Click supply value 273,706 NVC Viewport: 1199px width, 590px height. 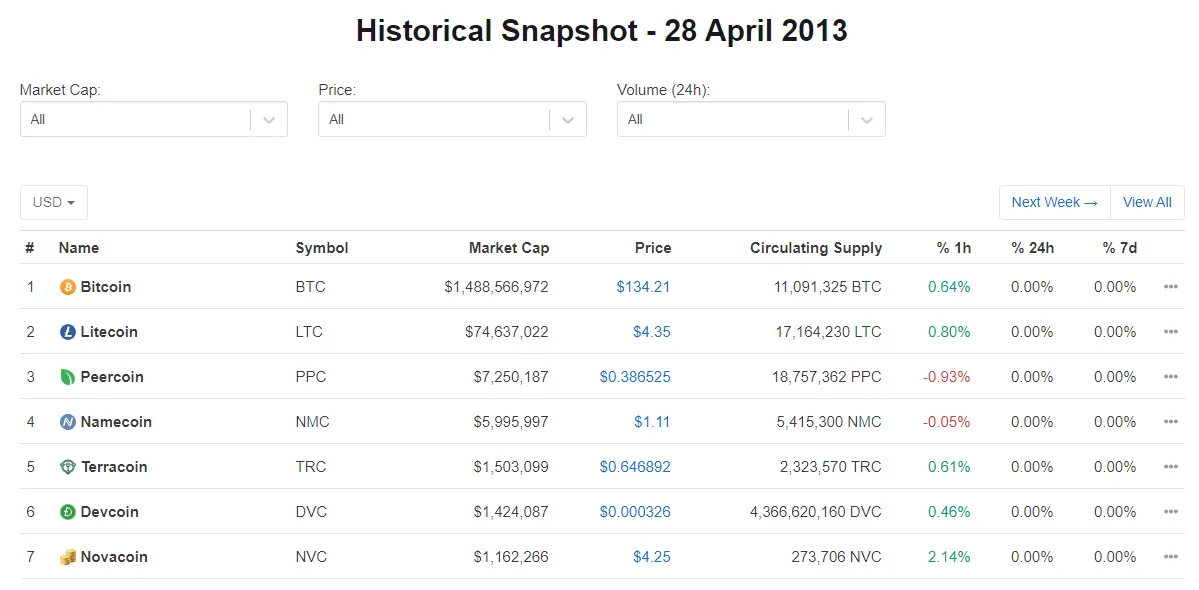[x=837, y=557]
